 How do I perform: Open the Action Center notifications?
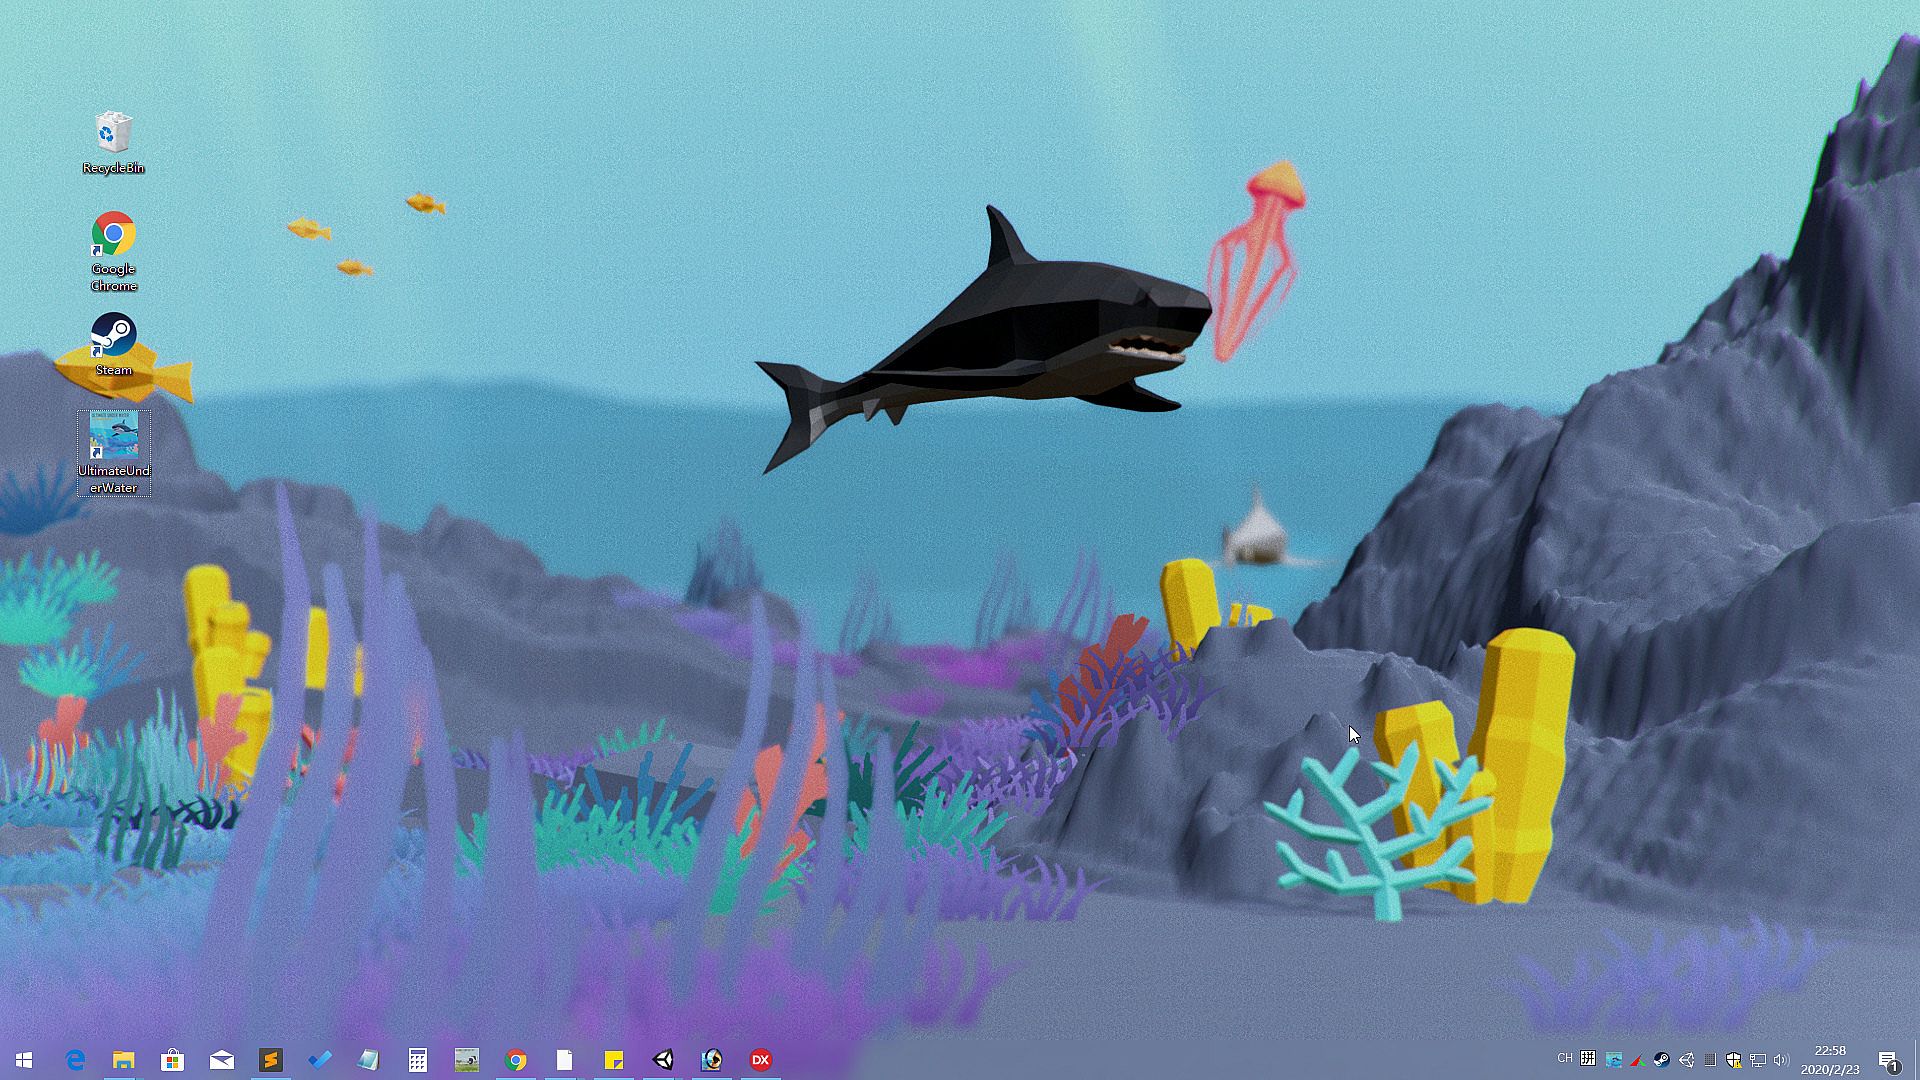1889,1060
